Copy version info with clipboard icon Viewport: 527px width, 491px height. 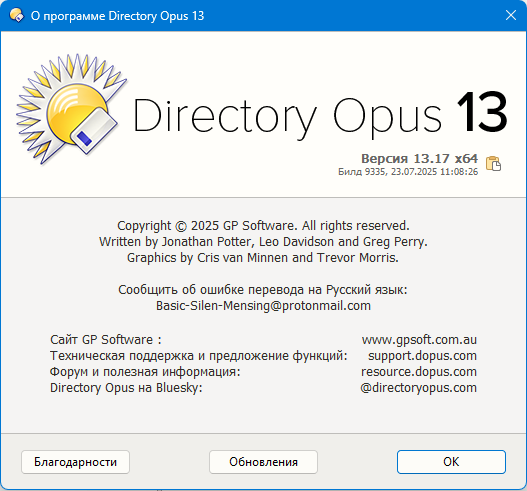point(493,164)
